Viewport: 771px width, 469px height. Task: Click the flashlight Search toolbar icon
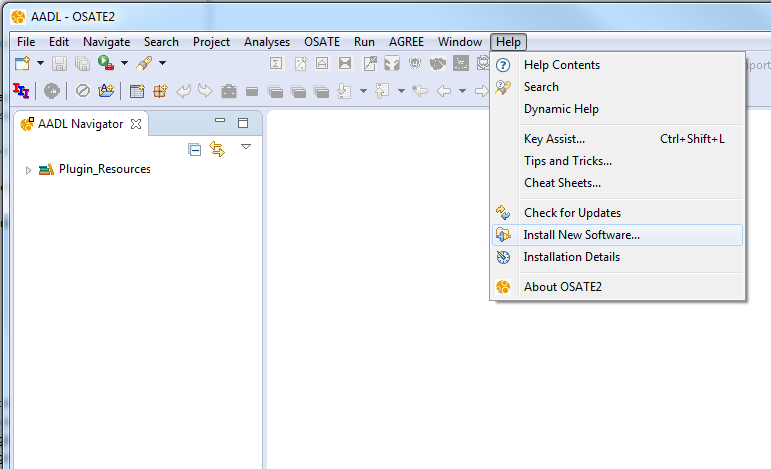[144, 63]
